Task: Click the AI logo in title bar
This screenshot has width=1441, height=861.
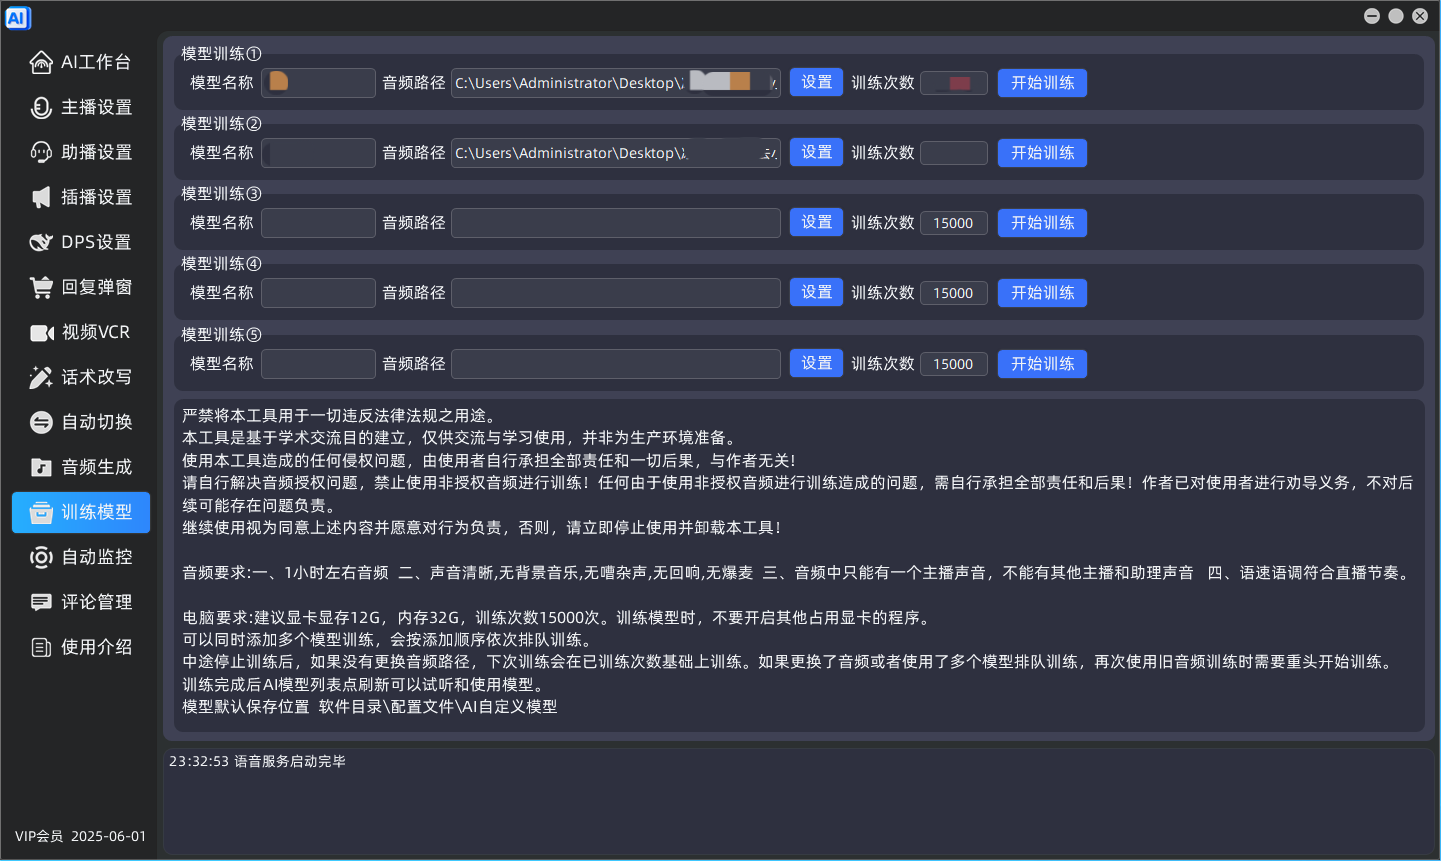Action: click(18, 18)
